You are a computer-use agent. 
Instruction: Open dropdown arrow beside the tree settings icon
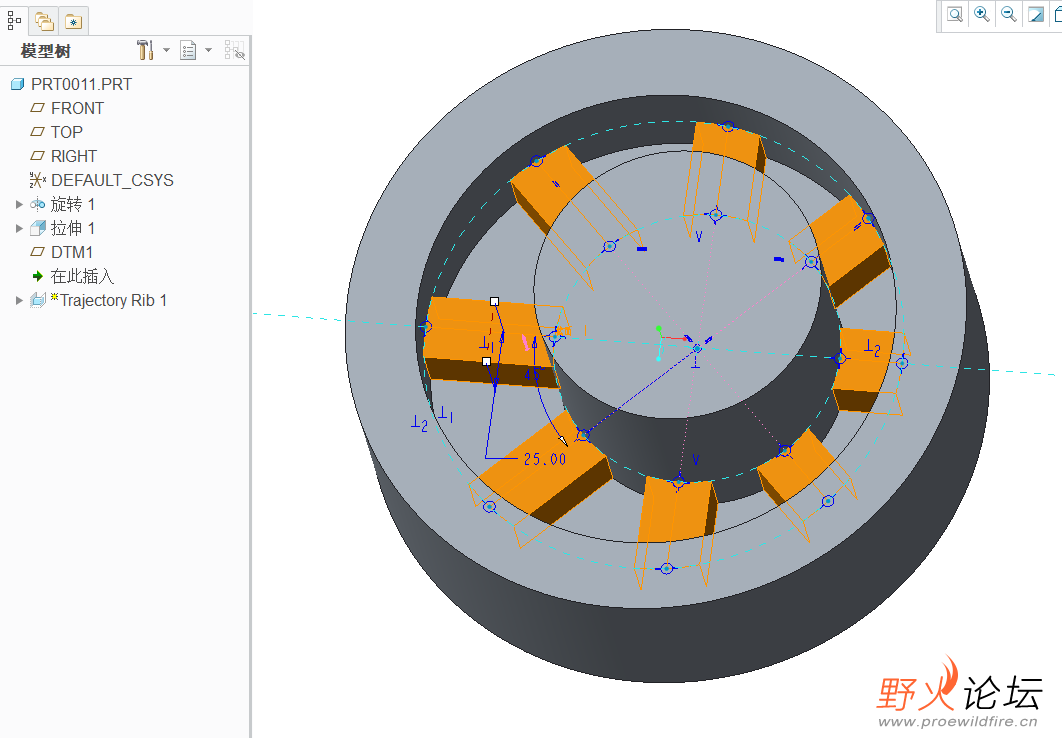point(209,50)
